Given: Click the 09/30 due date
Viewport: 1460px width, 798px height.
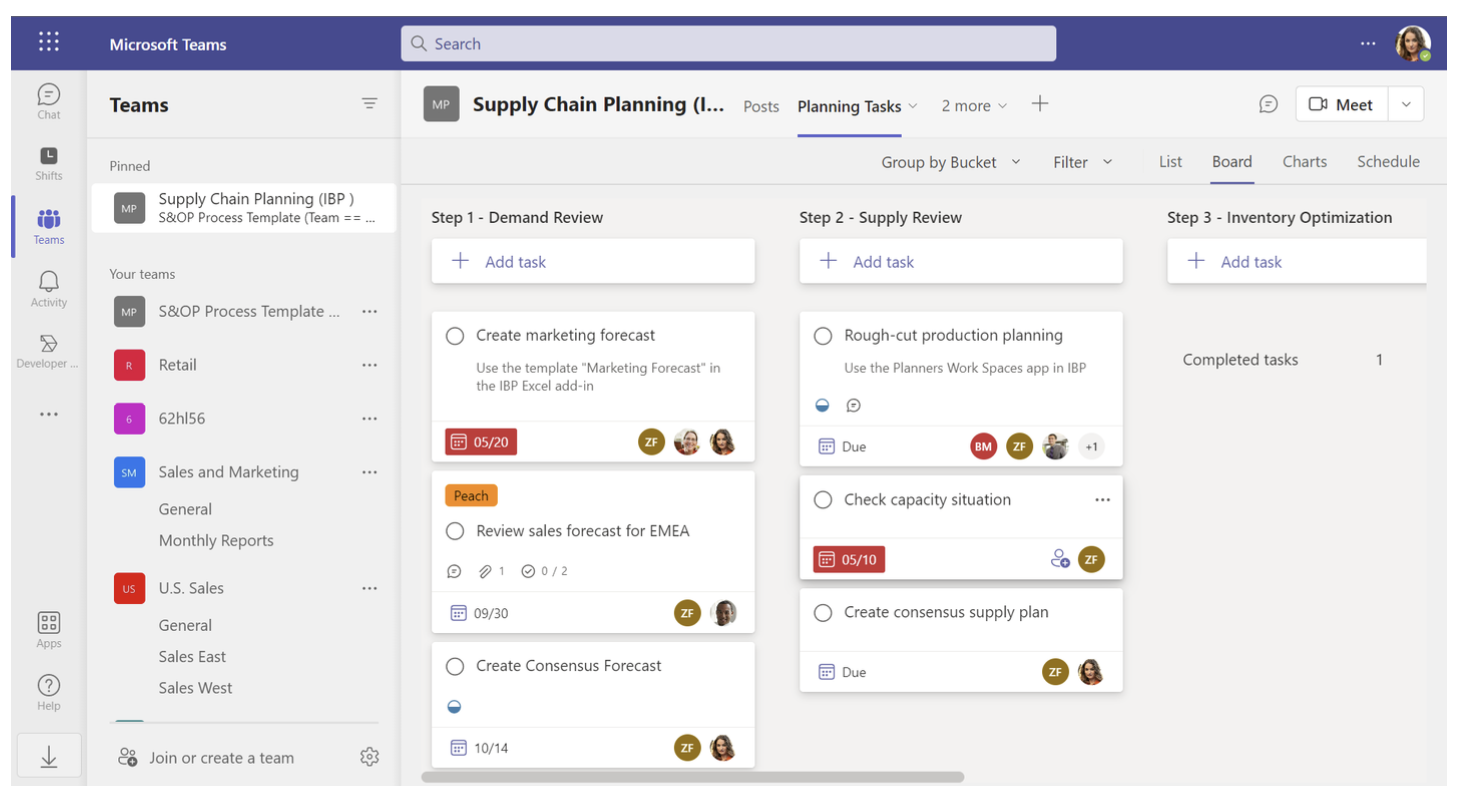Looking at the screenshot, I should pos(480,613).
